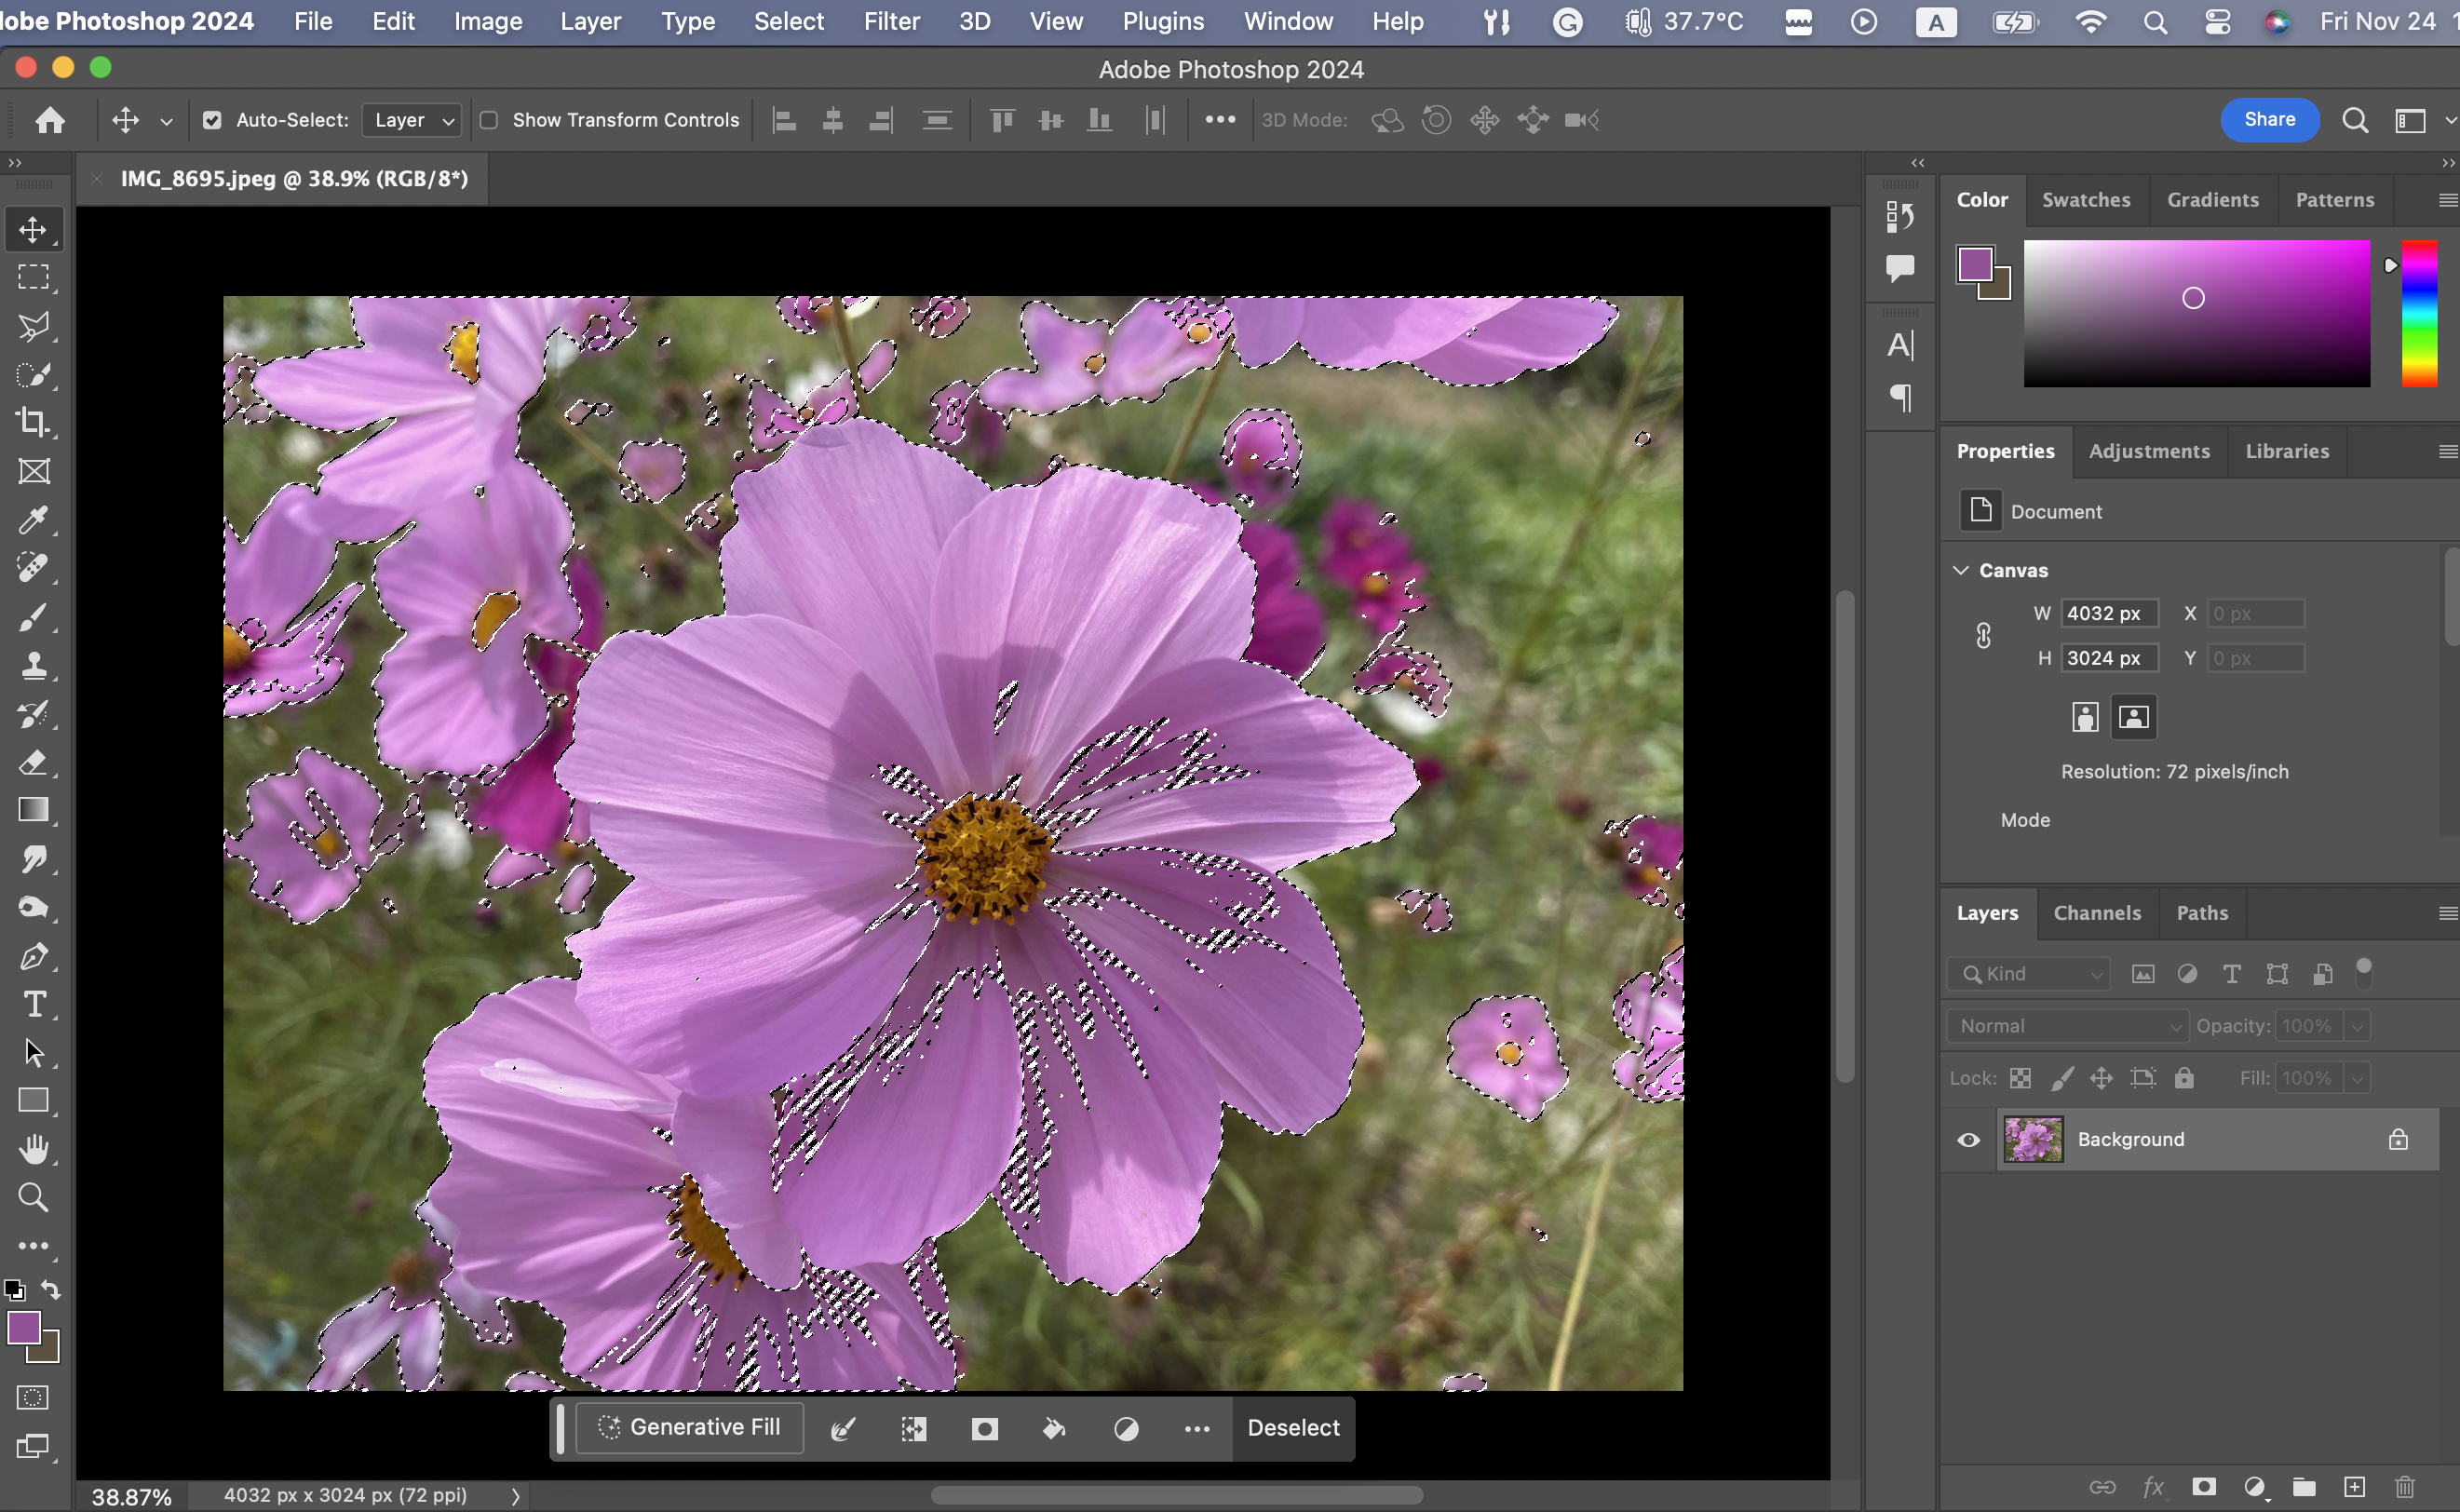Choose the Eraser tool
The width and height of the screenshot is (2460, 1512).
(33, 763)
